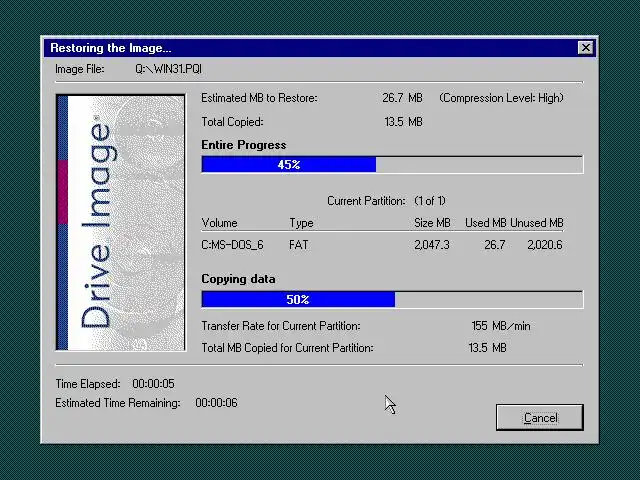
Task: Click the Restoring the Image title bar text
Action: coord(111,48)
